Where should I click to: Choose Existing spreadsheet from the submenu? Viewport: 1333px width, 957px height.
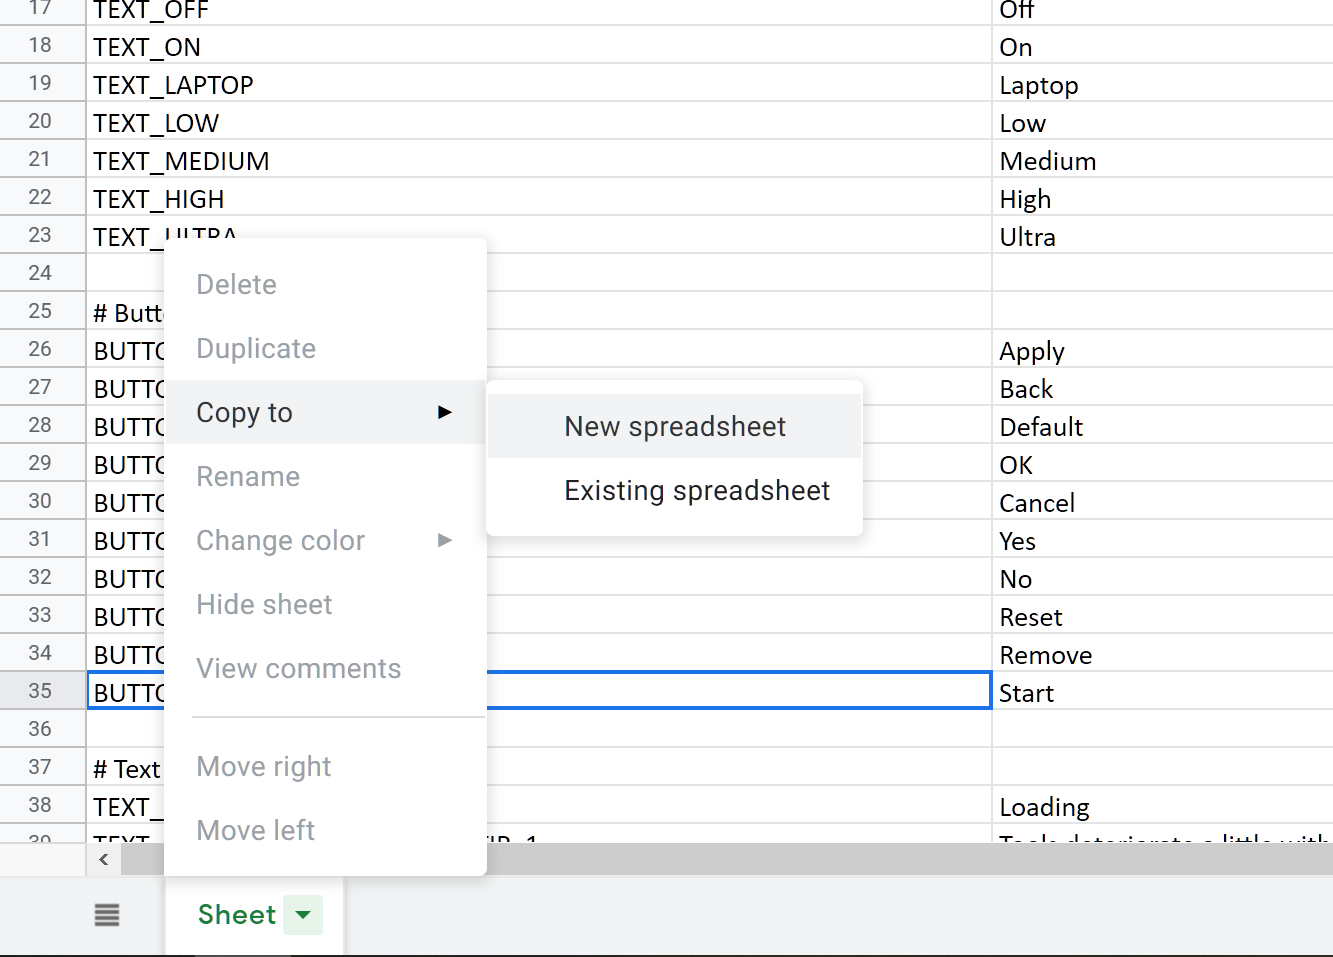[697, 491]
